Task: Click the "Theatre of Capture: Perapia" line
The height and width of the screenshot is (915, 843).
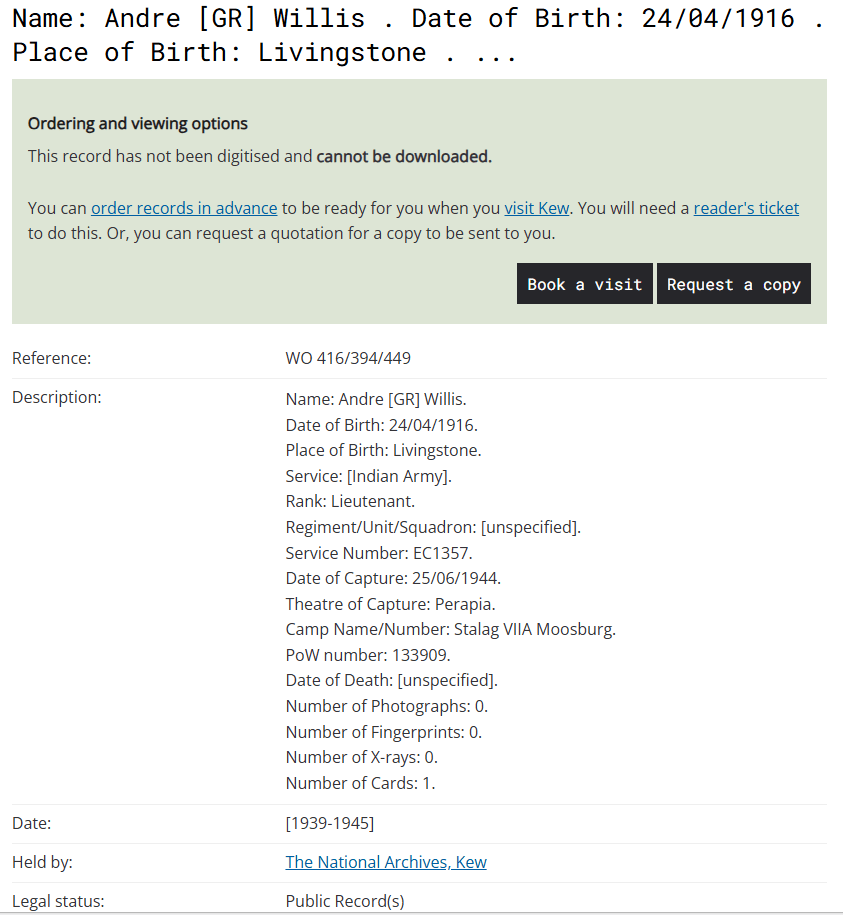Action: click(x=390, y=604)
